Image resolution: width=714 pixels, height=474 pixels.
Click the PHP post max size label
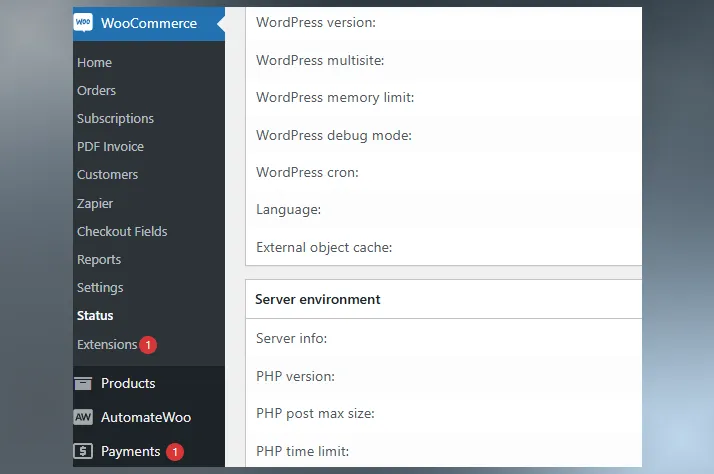point(315,413)
